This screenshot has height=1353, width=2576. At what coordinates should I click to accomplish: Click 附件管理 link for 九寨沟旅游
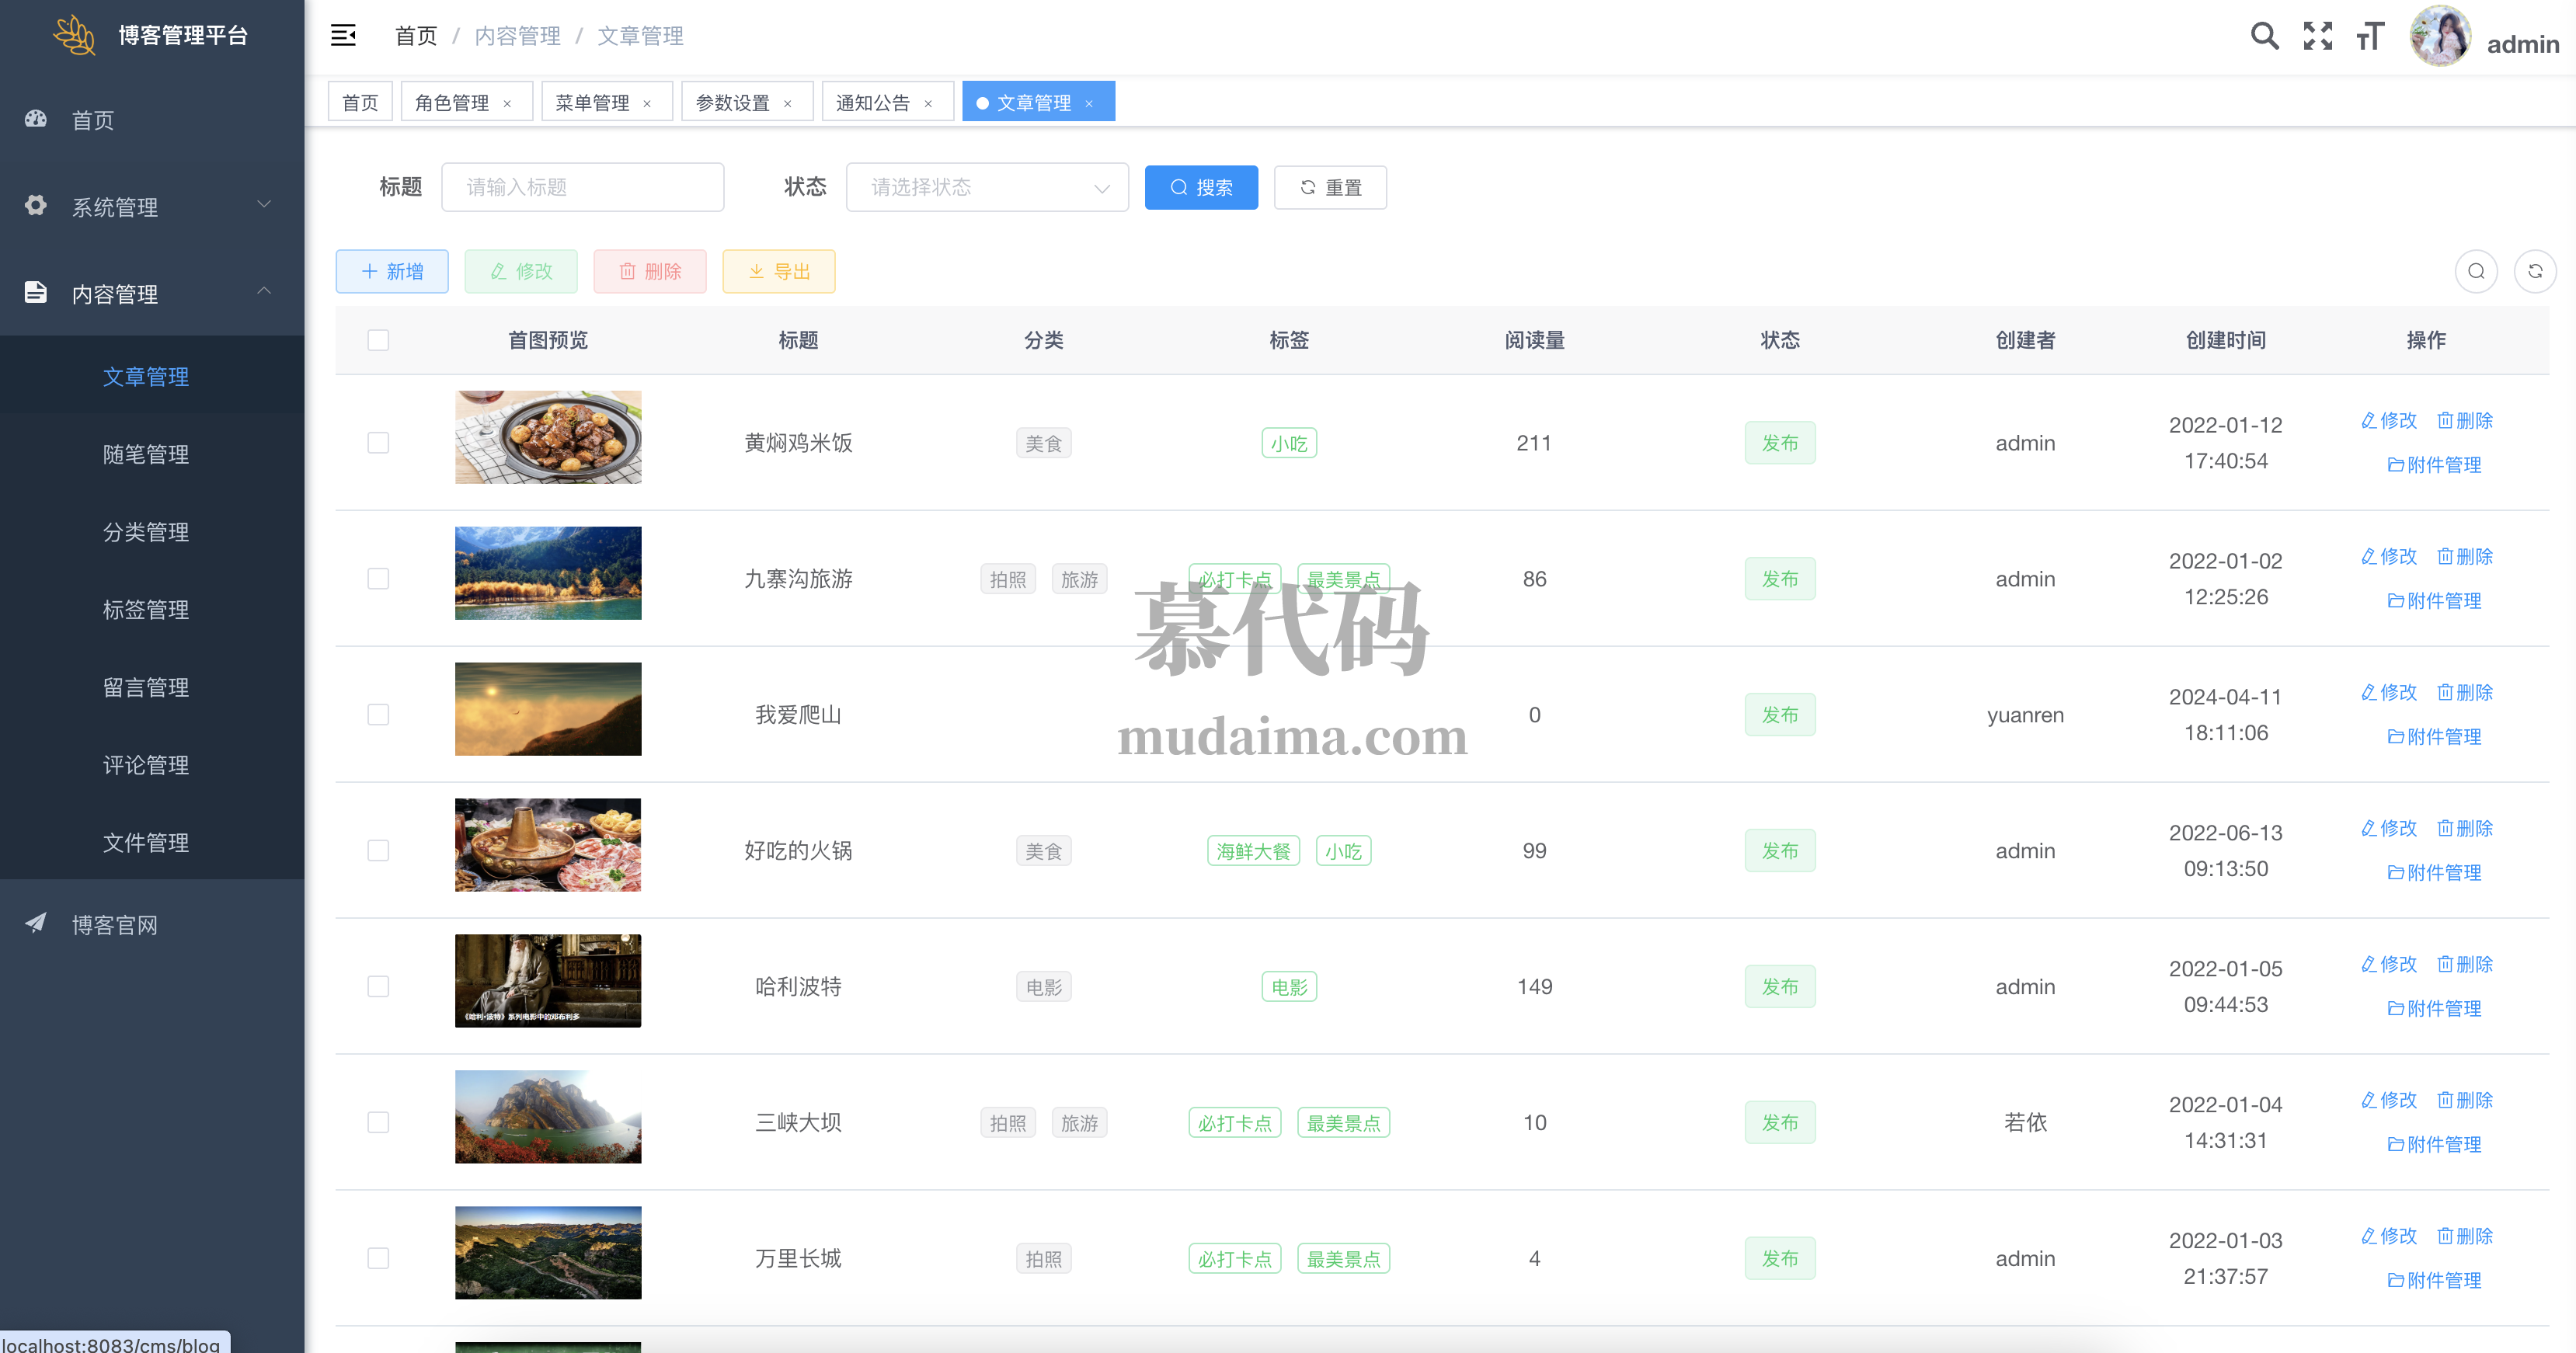[x=2434, y=601]
